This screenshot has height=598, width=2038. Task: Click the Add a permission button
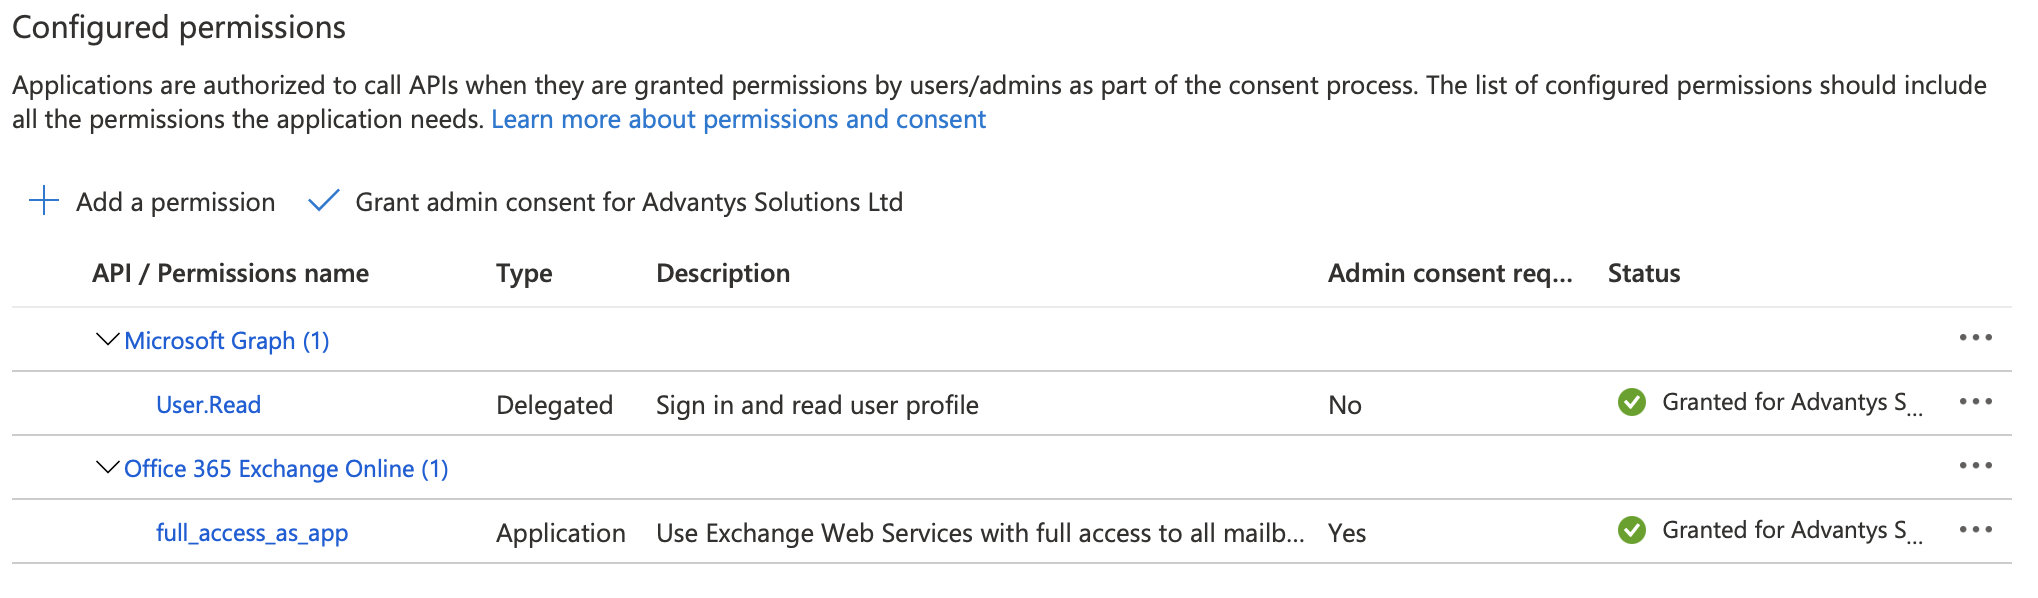tap(175, 202)
